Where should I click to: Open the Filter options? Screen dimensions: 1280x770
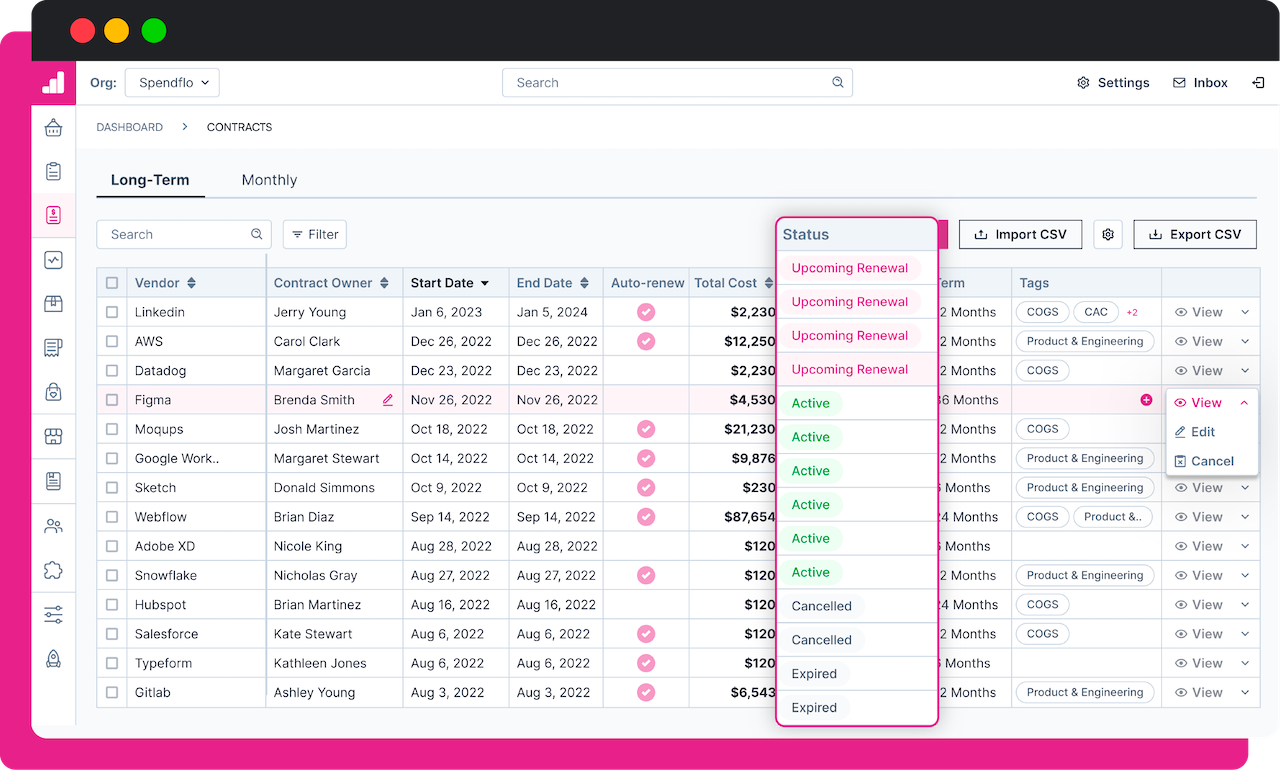pyautogui.click(x=315, y=234)
